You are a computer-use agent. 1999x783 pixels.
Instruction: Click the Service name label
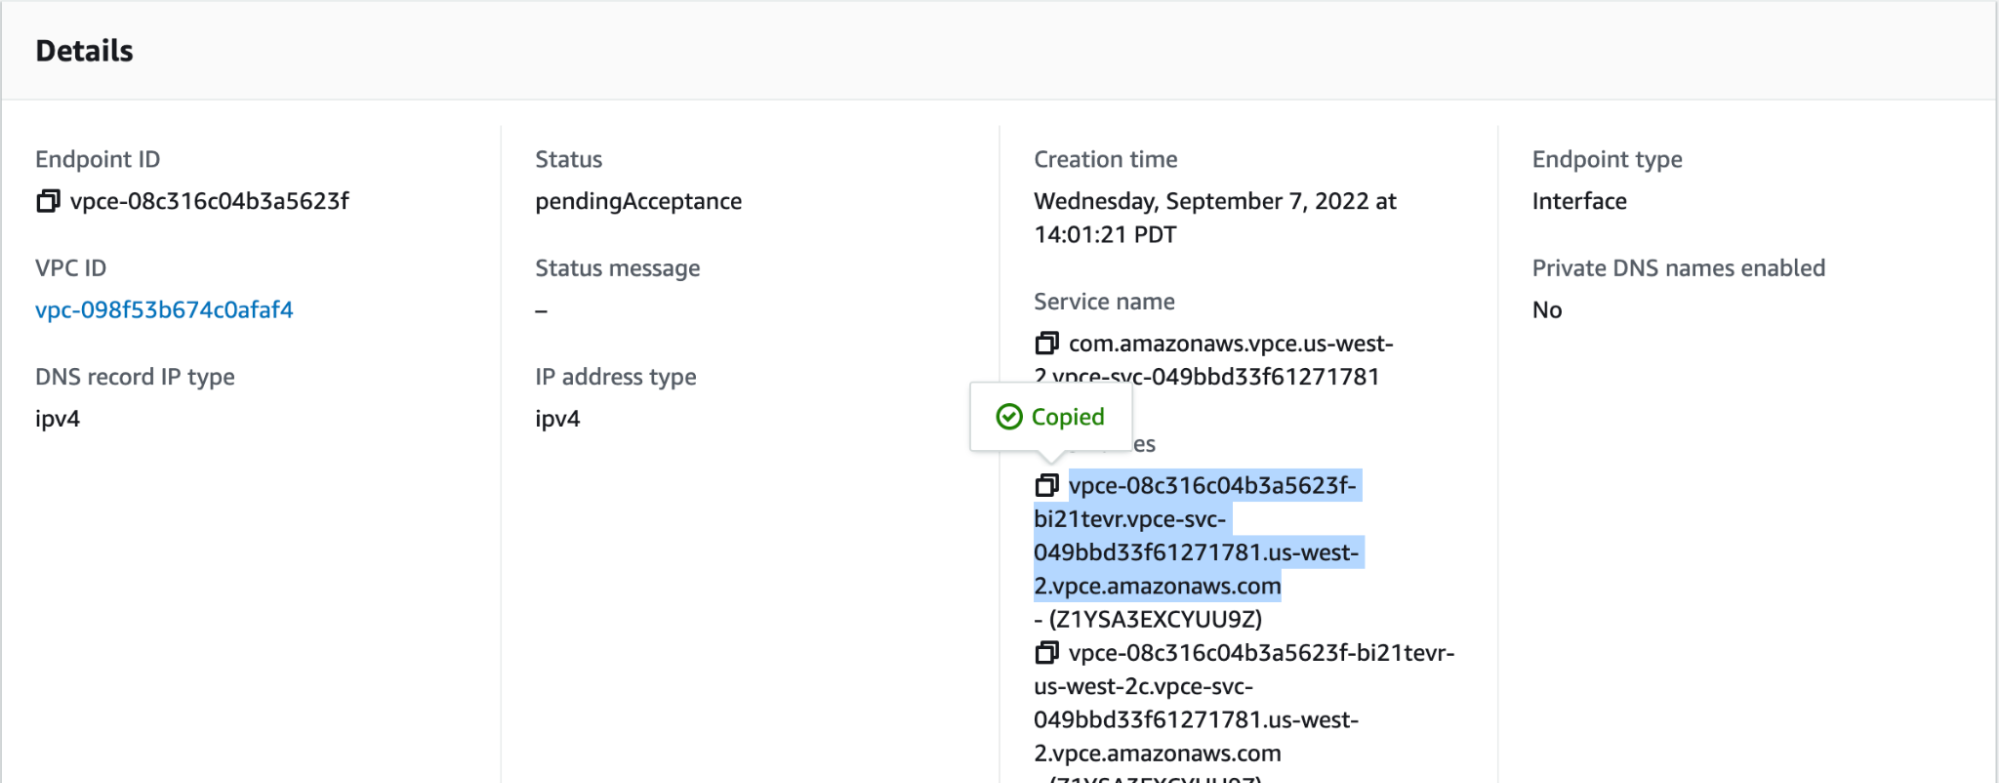point(1104,302)
